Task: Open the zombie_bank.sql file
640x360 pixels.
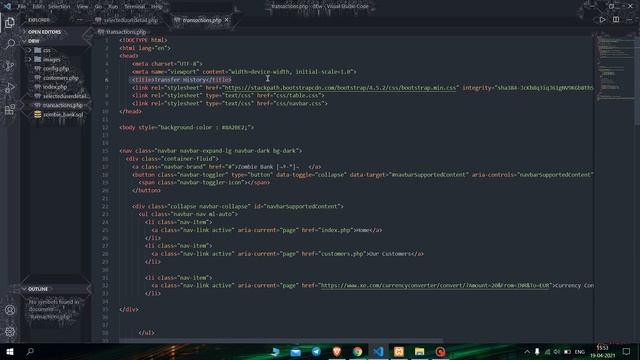Action: pyautogui.click(x=63, y=115)
